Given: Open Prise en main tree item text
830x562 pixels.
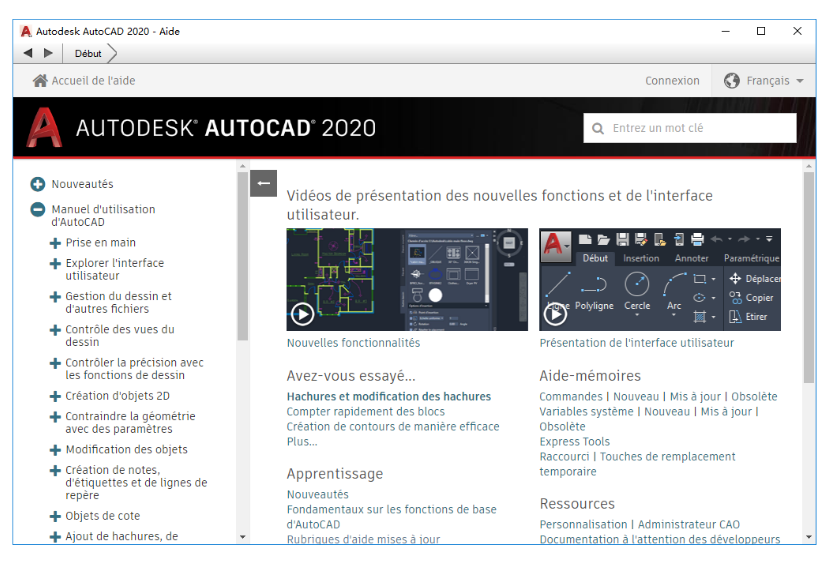Looking at the screenshot, I should point(101,243).
